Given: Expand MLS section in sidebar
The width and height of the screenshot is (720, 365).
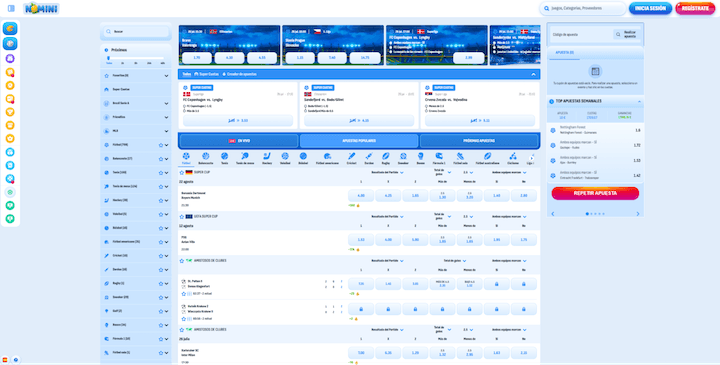Looking at the screenshot, I should [x=166, y=131].
